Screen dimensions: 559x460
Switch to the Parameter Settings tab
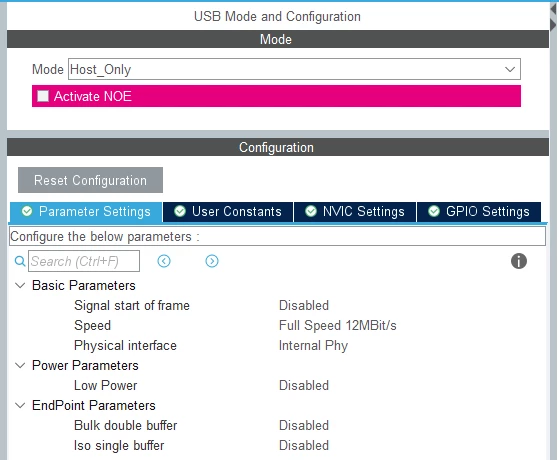click(x=86, y=212)
